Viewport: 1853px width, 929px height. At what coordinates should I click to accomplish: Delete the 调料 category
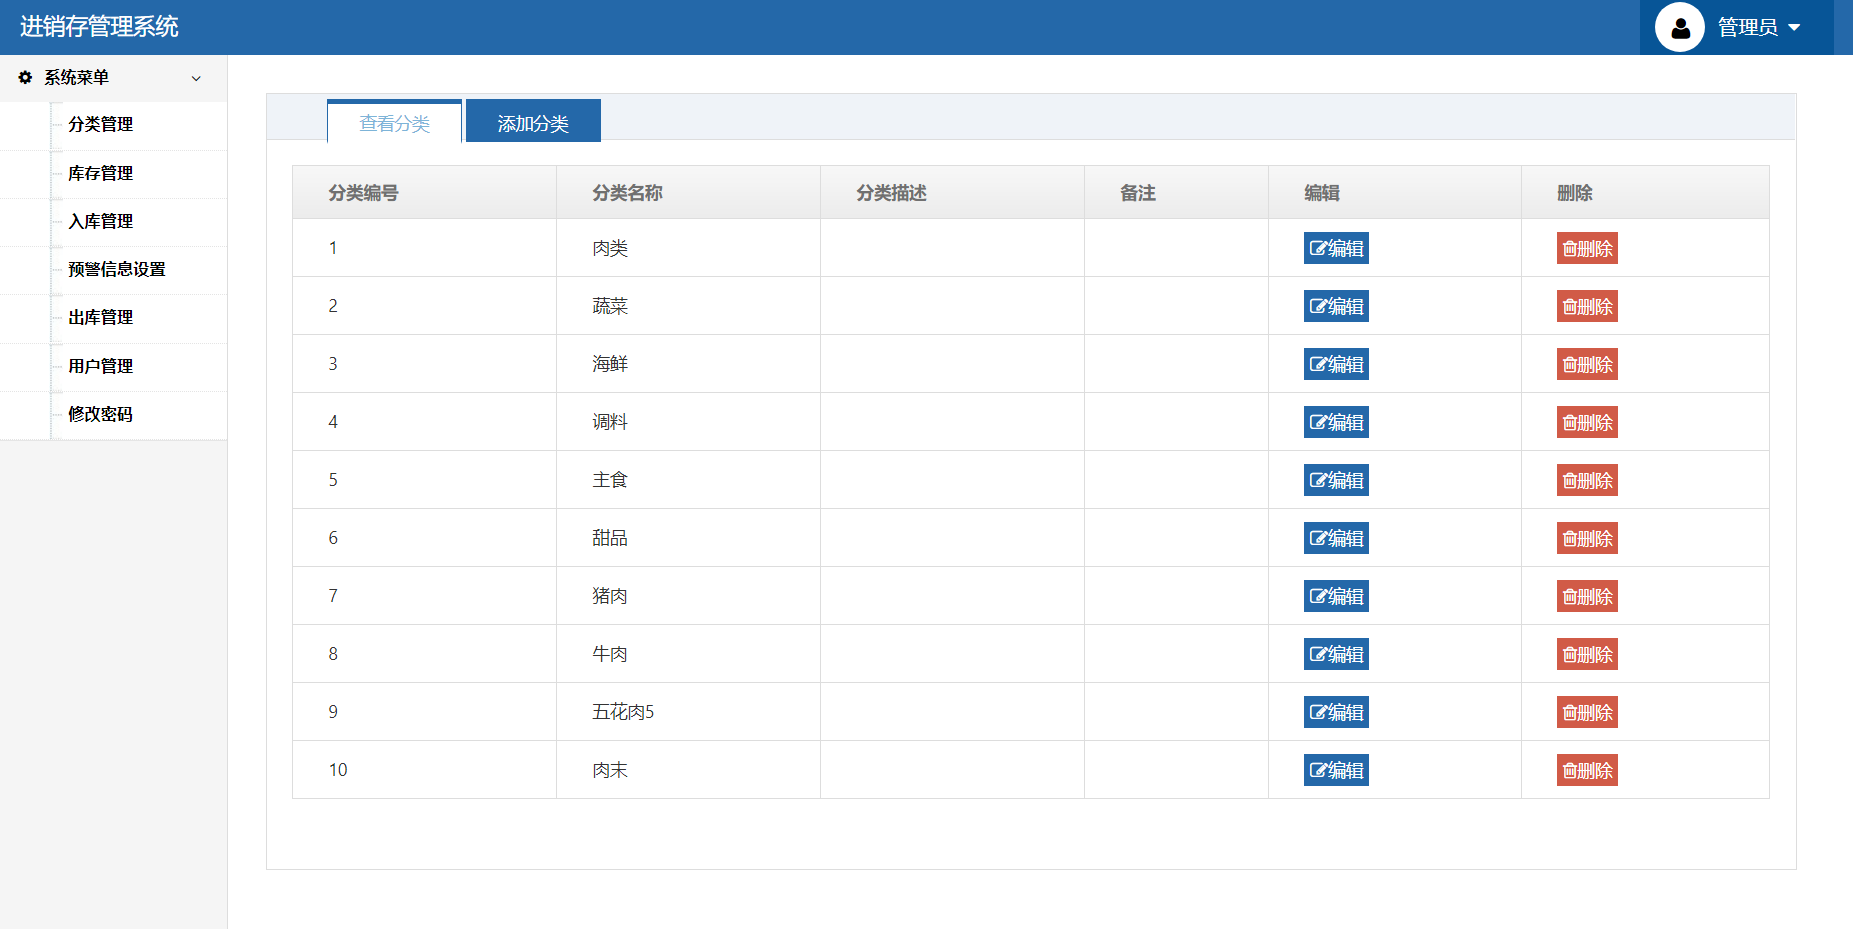(x=1587, y=422)
